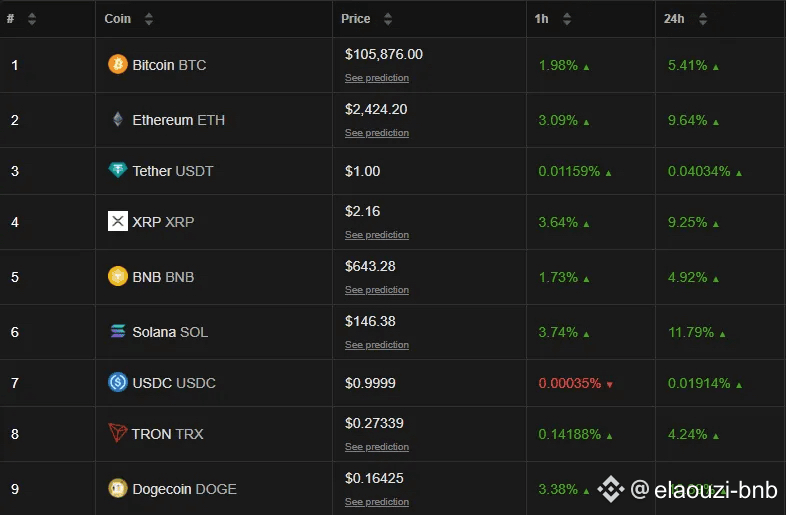786x515 pixels.
Task: Open See prediction link for Bitcoin
Action: pos(377,78)
